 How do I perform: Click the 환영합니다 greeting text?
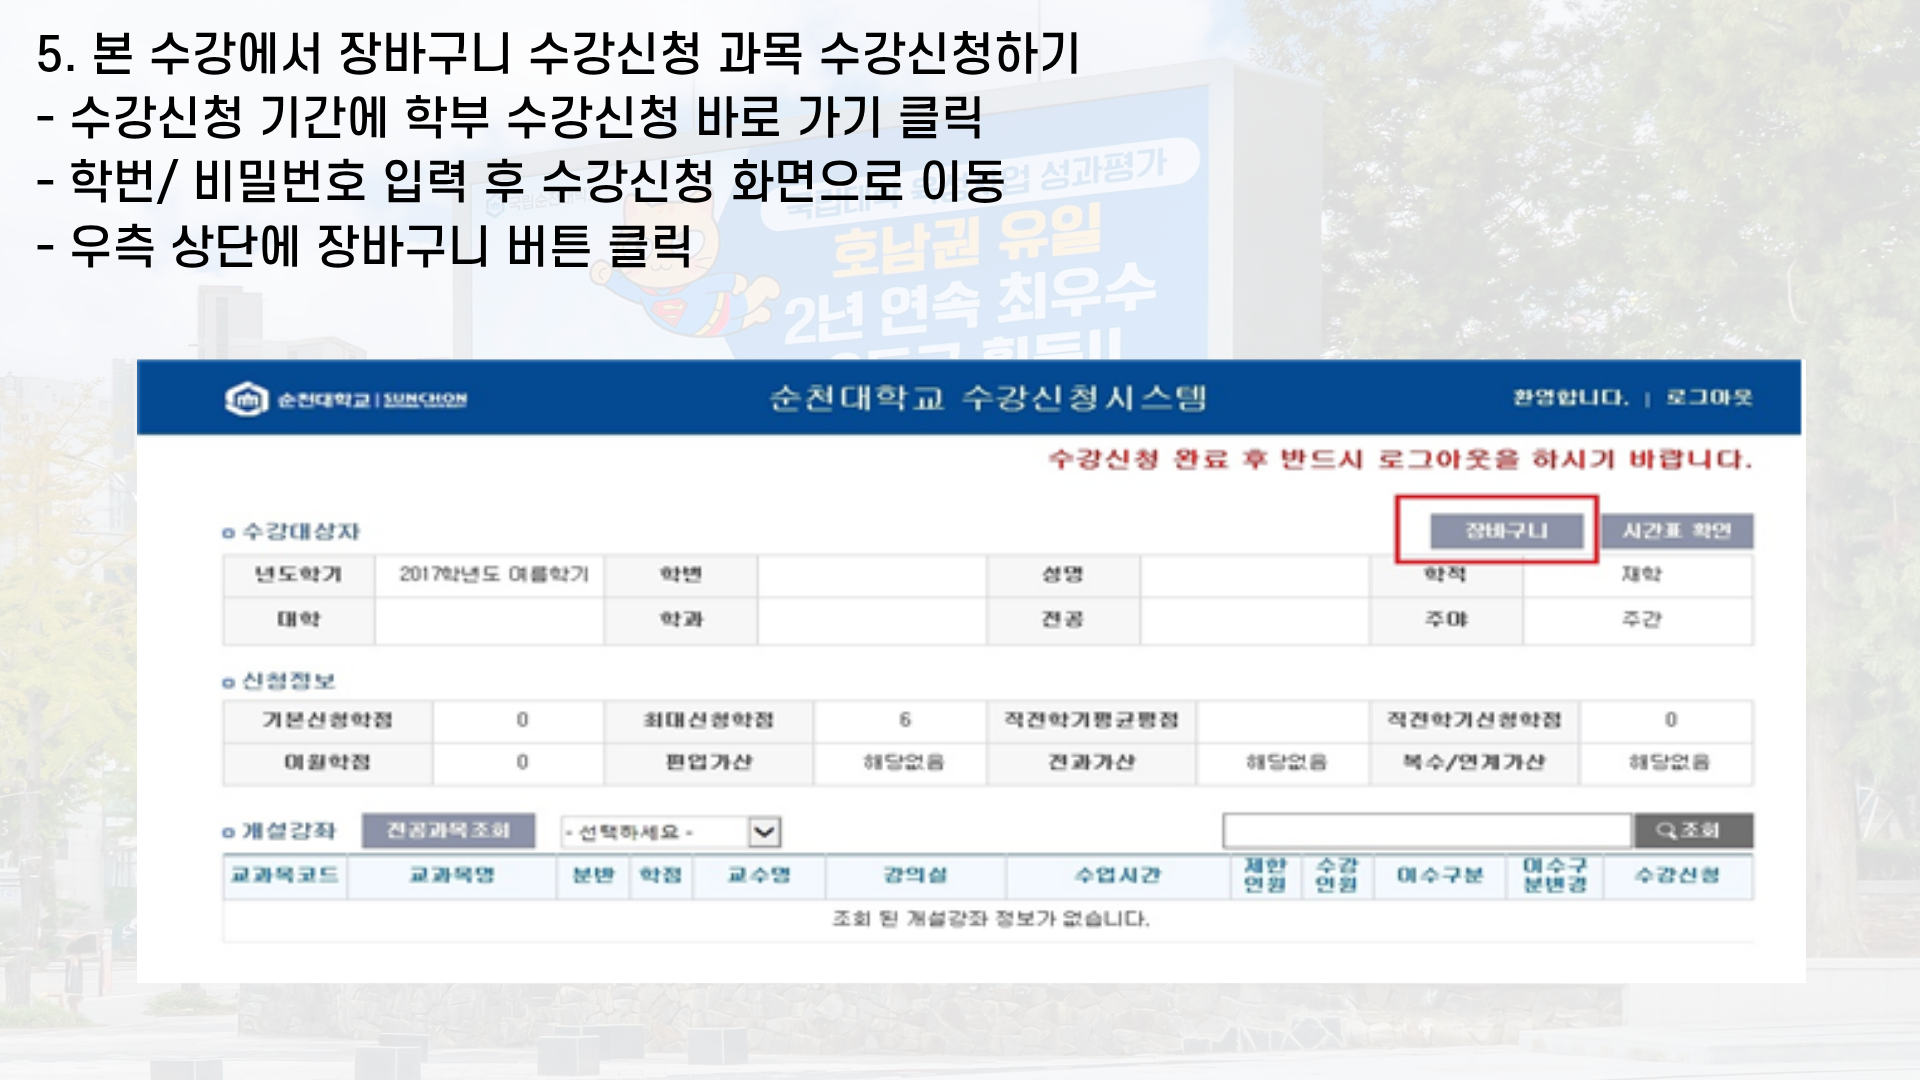coord(1570,398)
